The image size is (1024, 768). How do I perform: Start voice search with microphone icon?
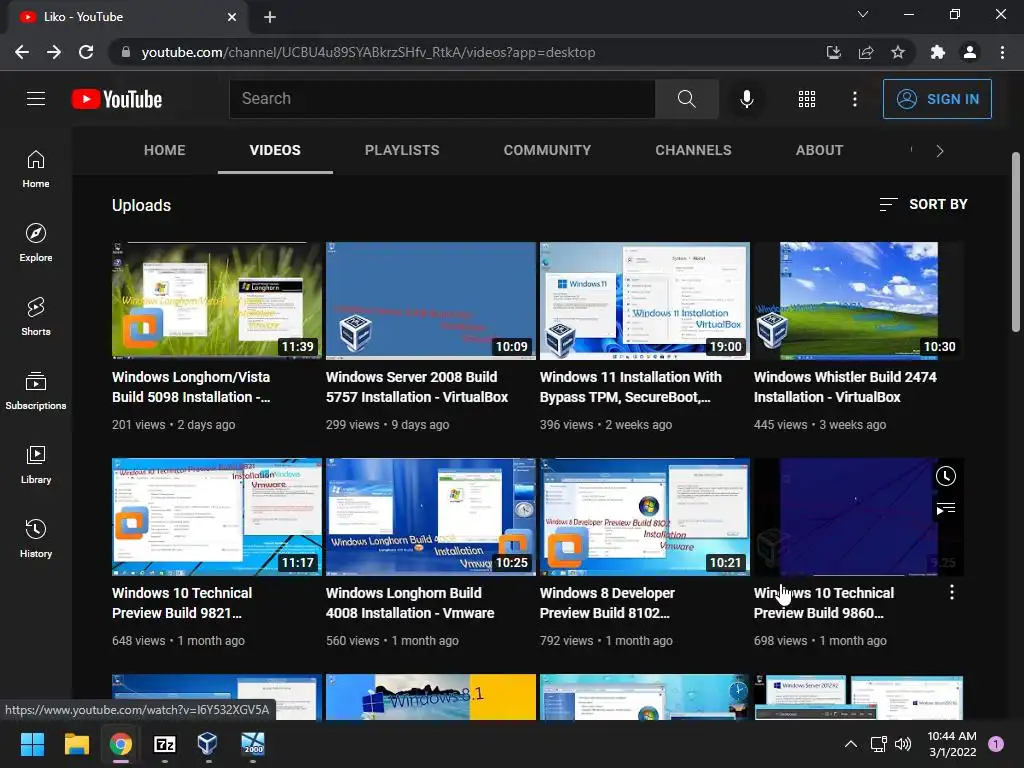746,99
